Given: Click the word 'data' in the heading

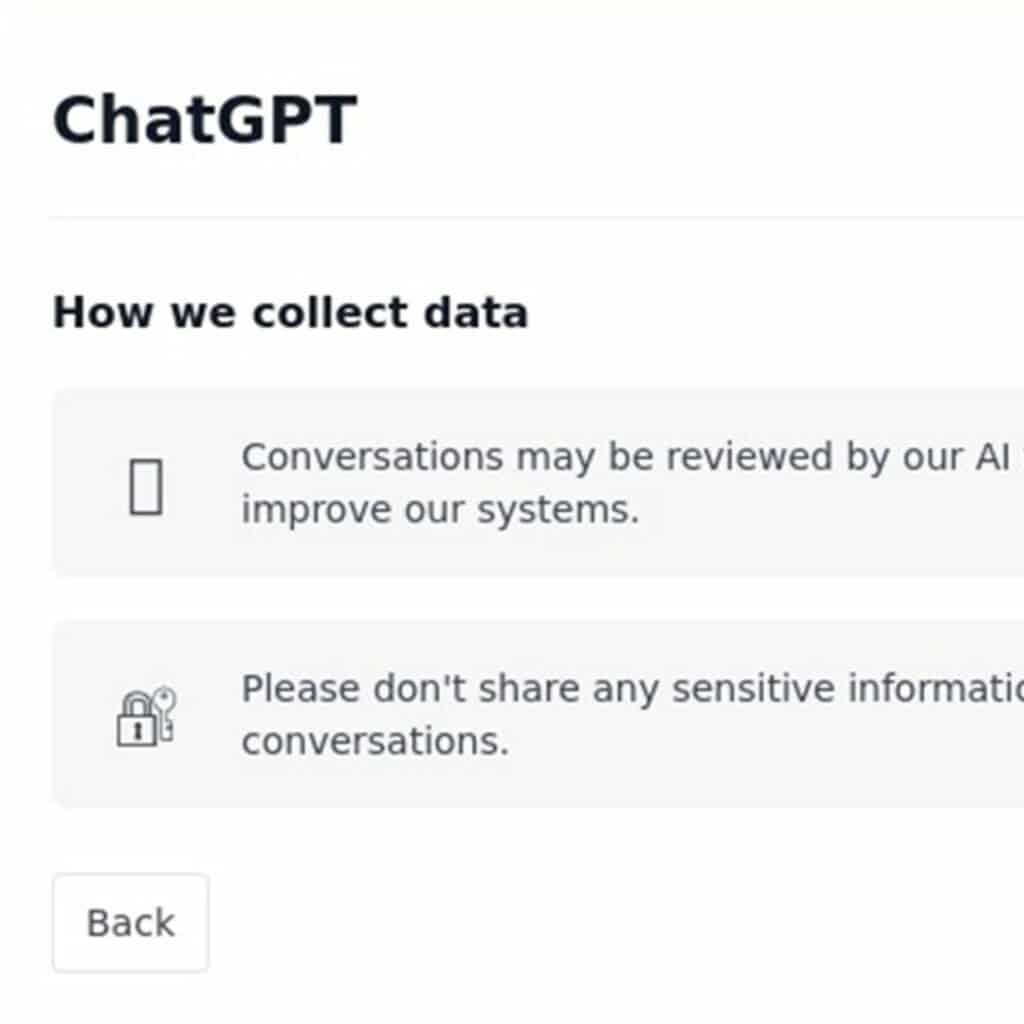Looking at the screenshot, I should pos(475,312).
